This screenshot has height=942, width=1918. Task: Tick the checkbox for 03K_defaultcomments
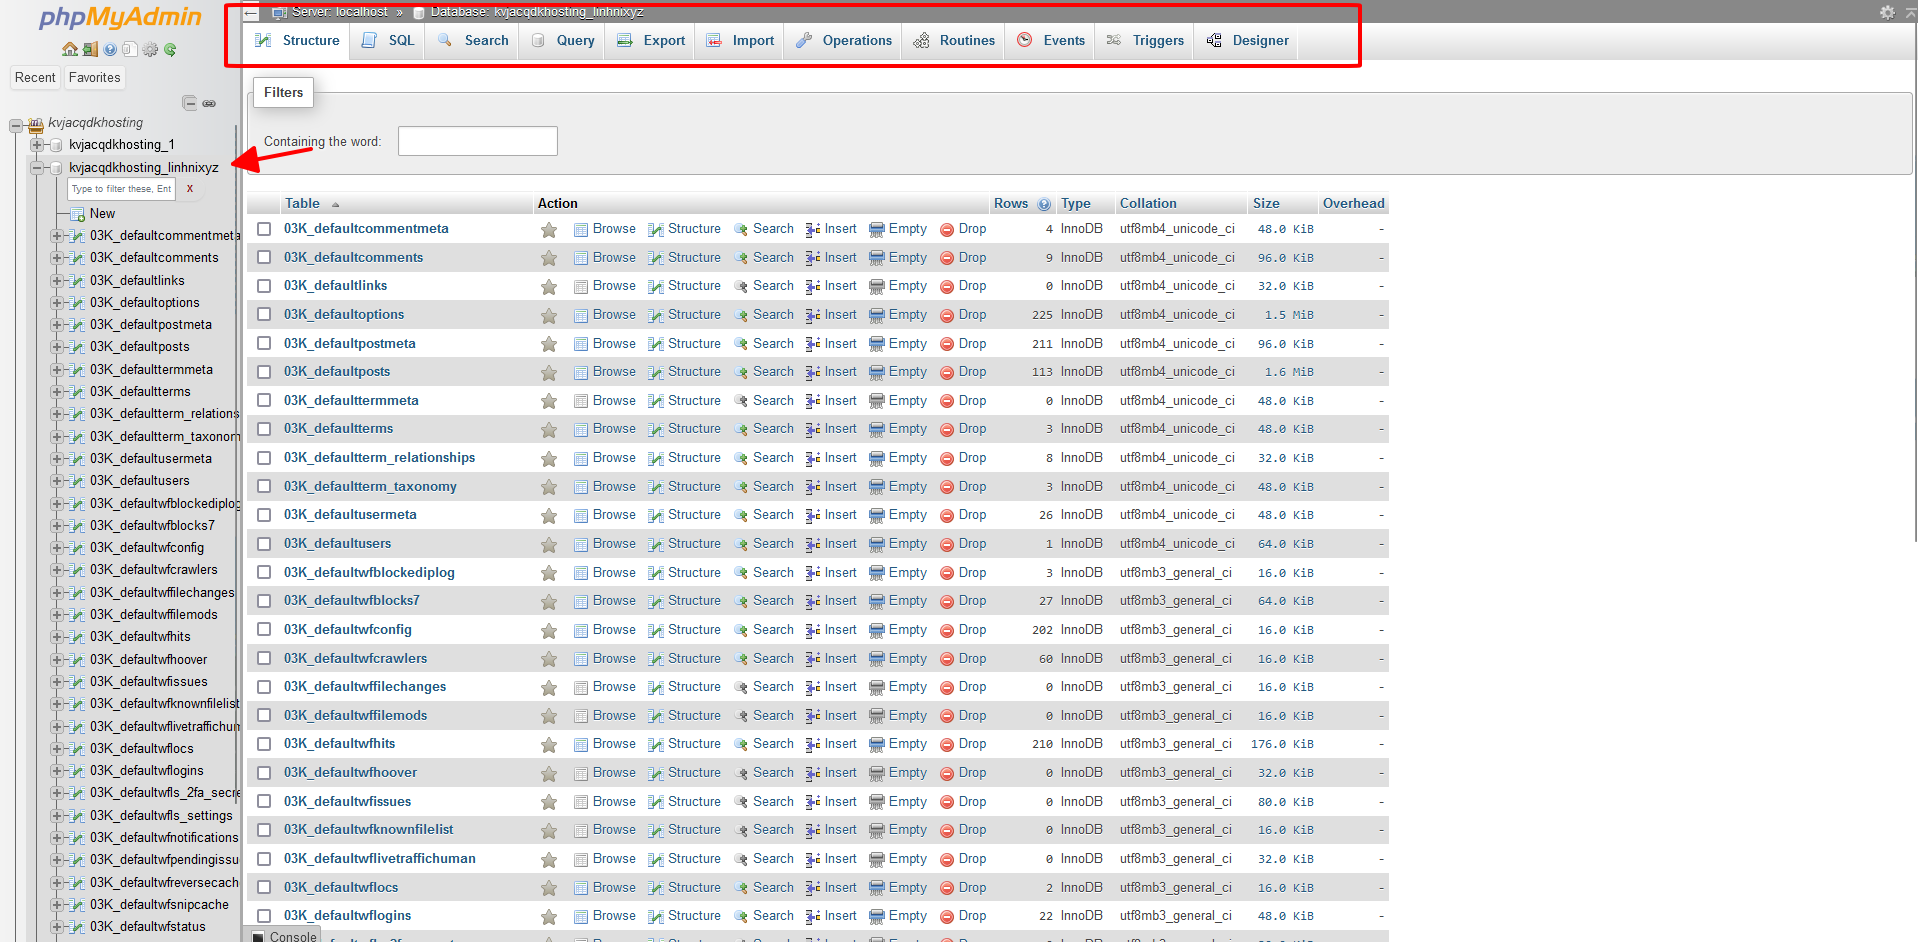click(x=264, y=257)
